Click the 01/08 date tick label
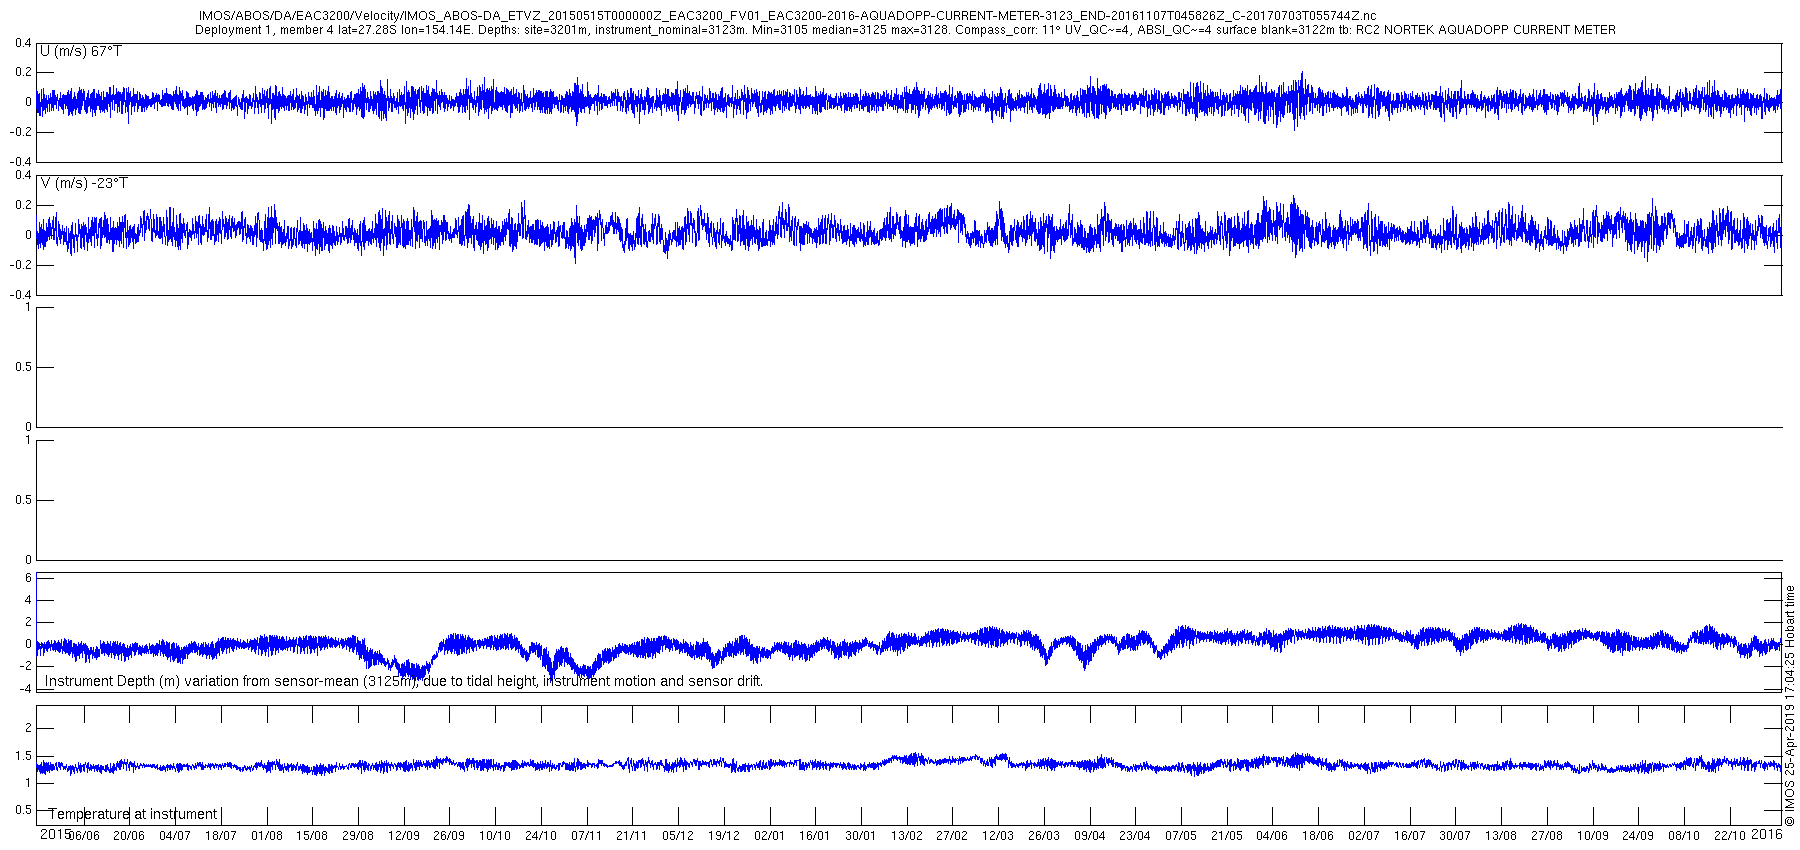Viewport: 1800px width, 850px height. coord(267,836)
